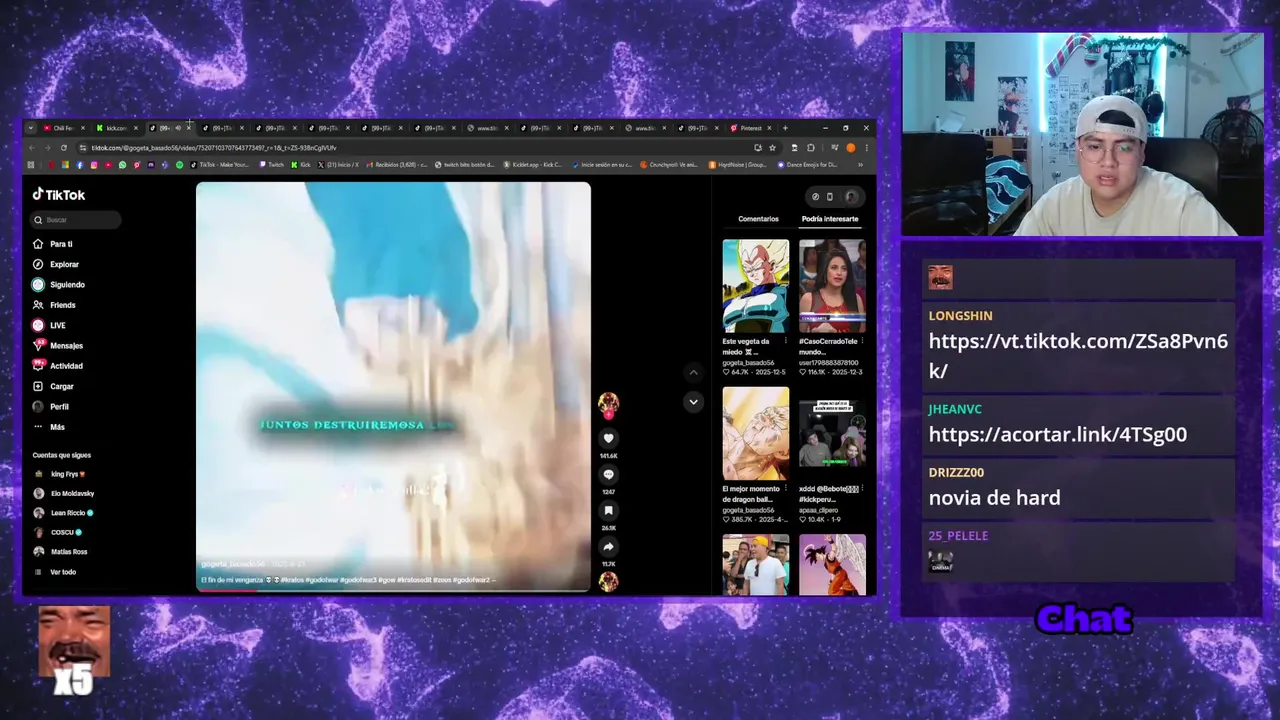Go to previous video with up chevron
1280x720 pixels.
tap(693, 372)
